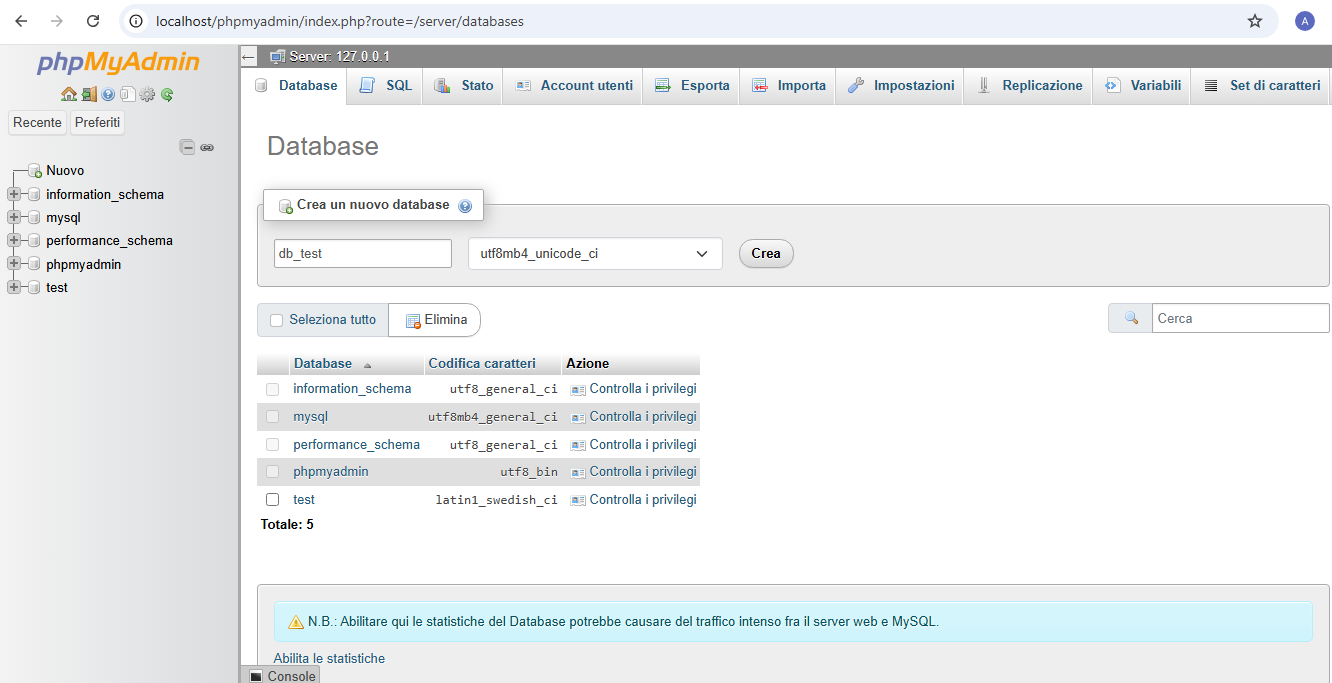Click the link-with-main-panel chain icon
This screenshot has height=683, width=1332.
[207, 147]
